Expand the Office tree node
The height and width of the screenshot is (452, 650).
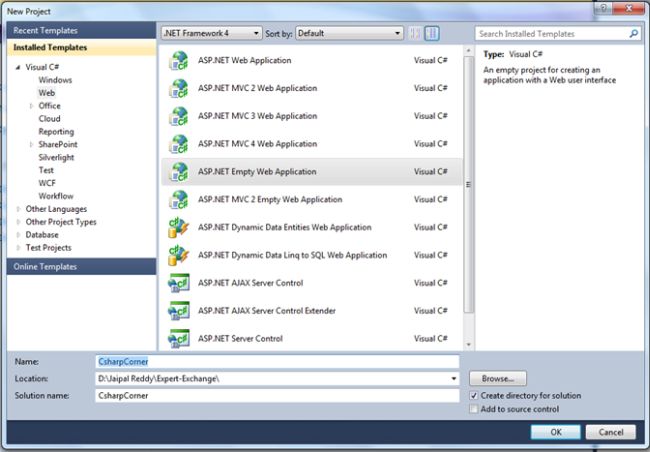(31, 106)
